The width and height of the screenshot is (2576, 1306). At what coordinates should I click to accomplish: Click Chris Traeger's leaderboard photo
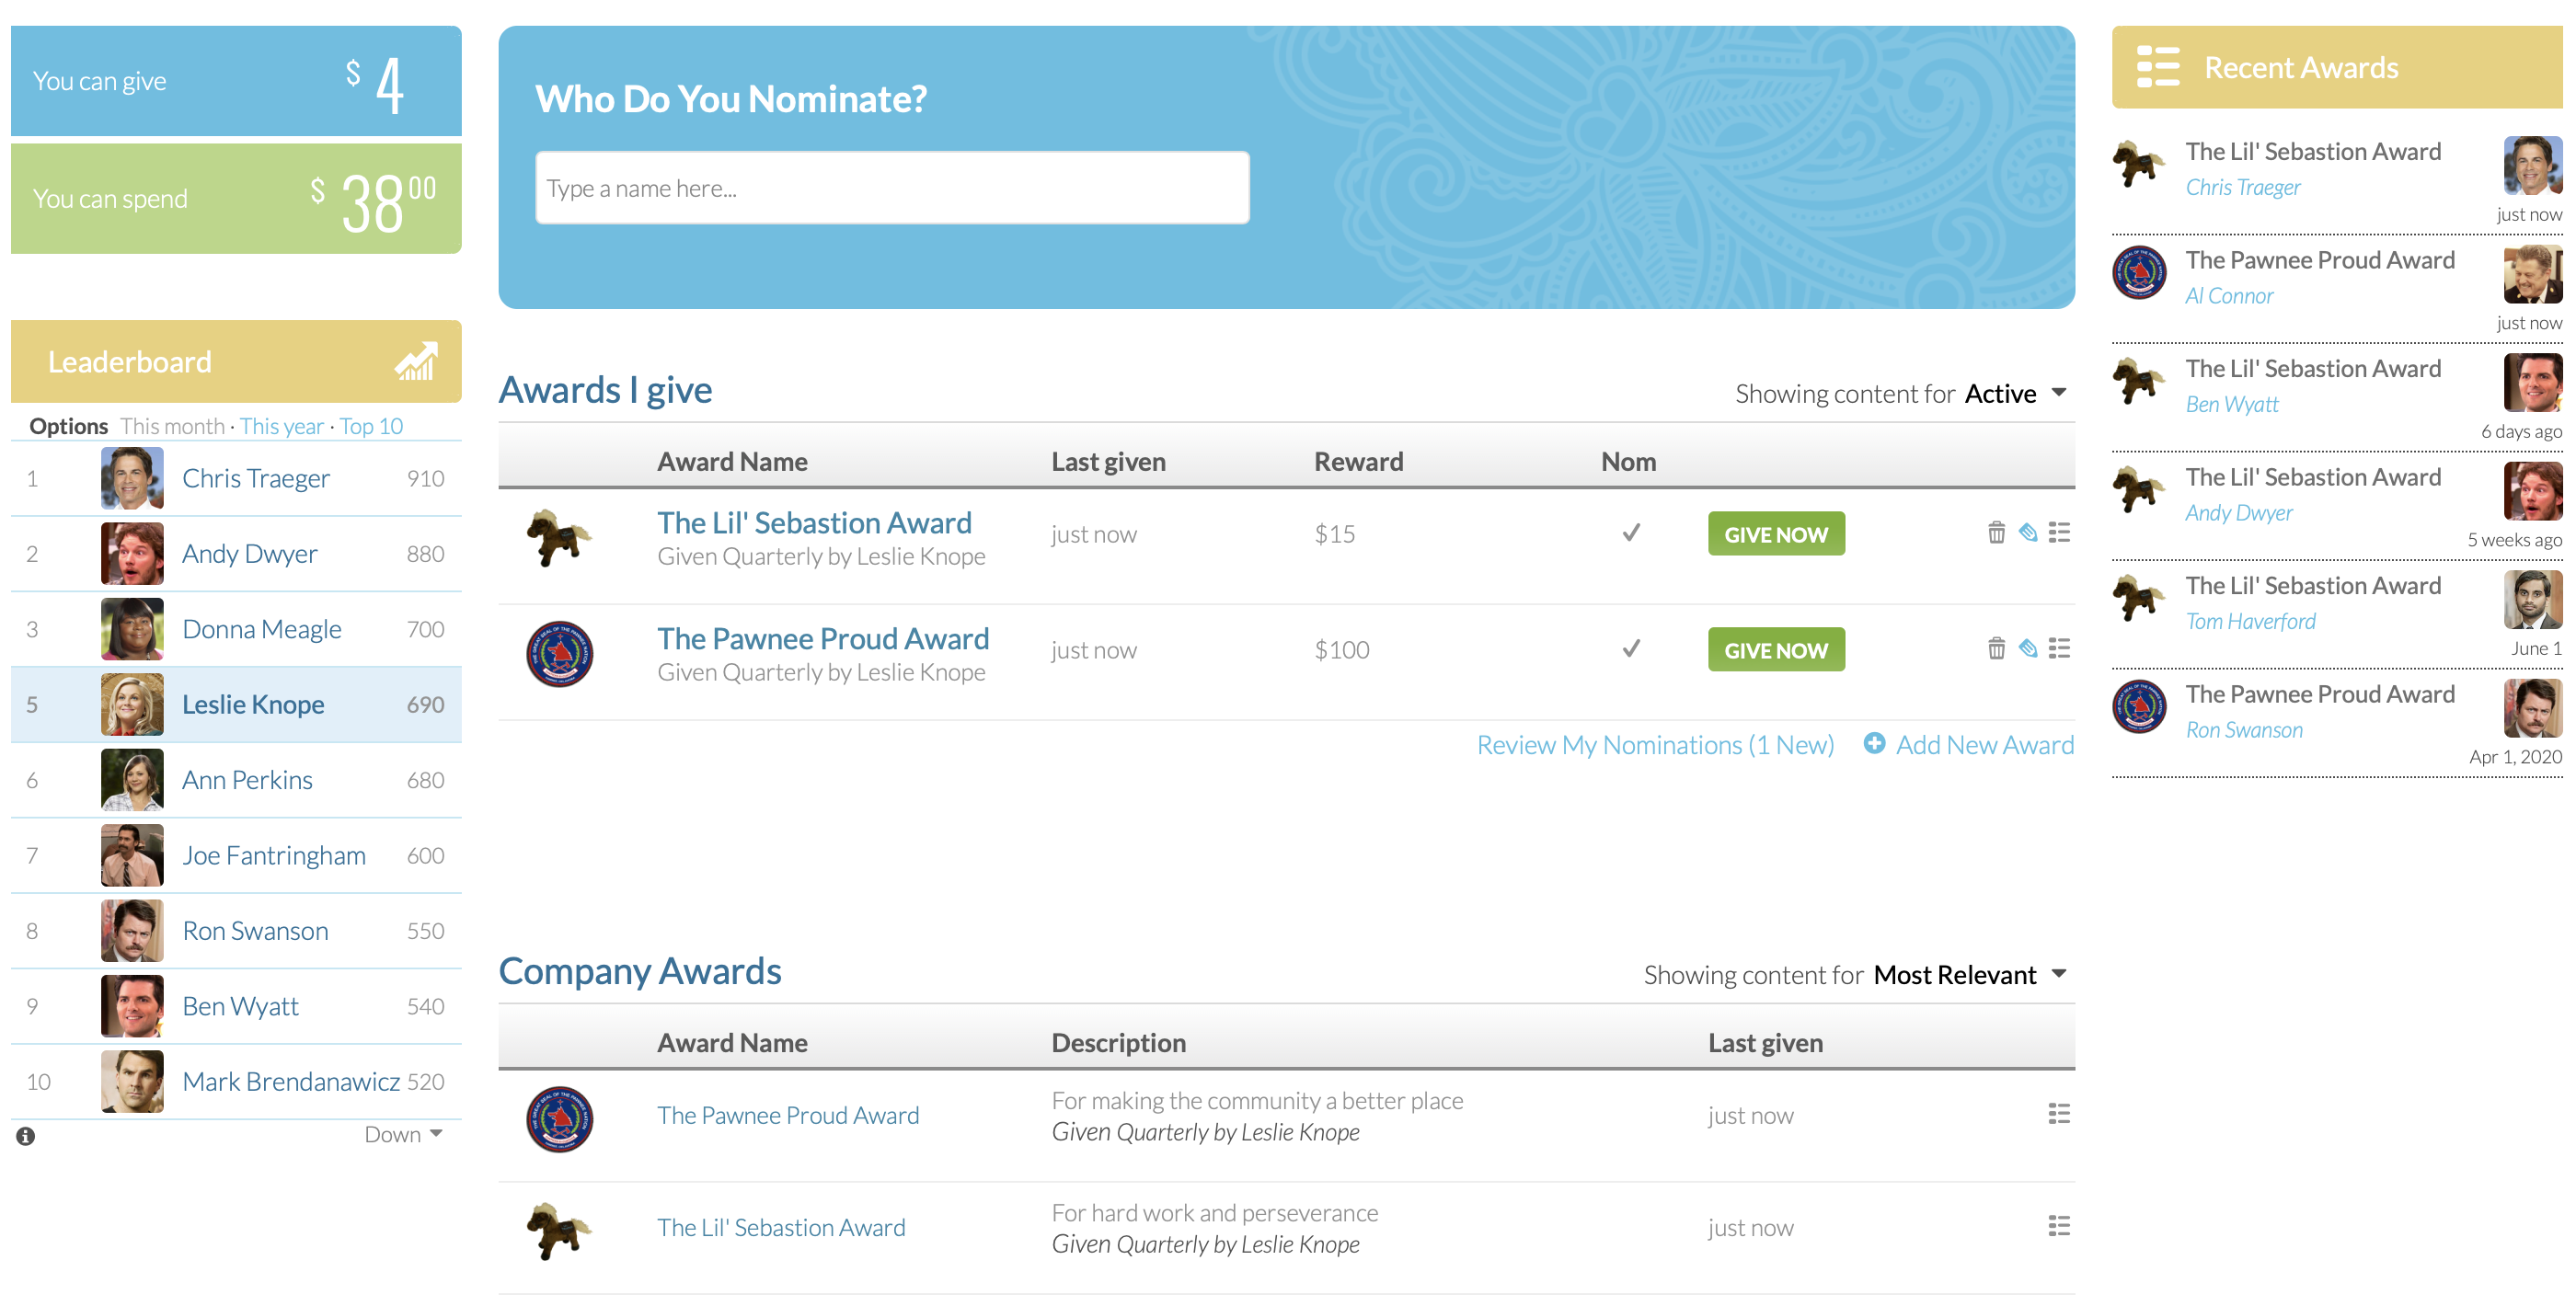coord(132,478)
